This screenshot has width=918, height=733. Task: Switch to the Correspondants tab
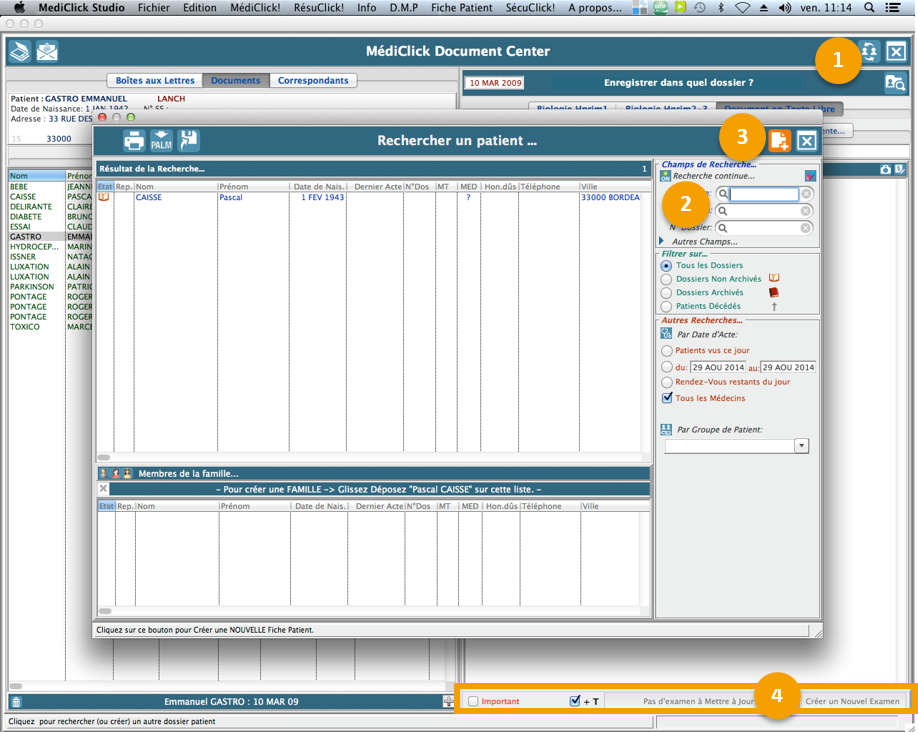point(313,81)
